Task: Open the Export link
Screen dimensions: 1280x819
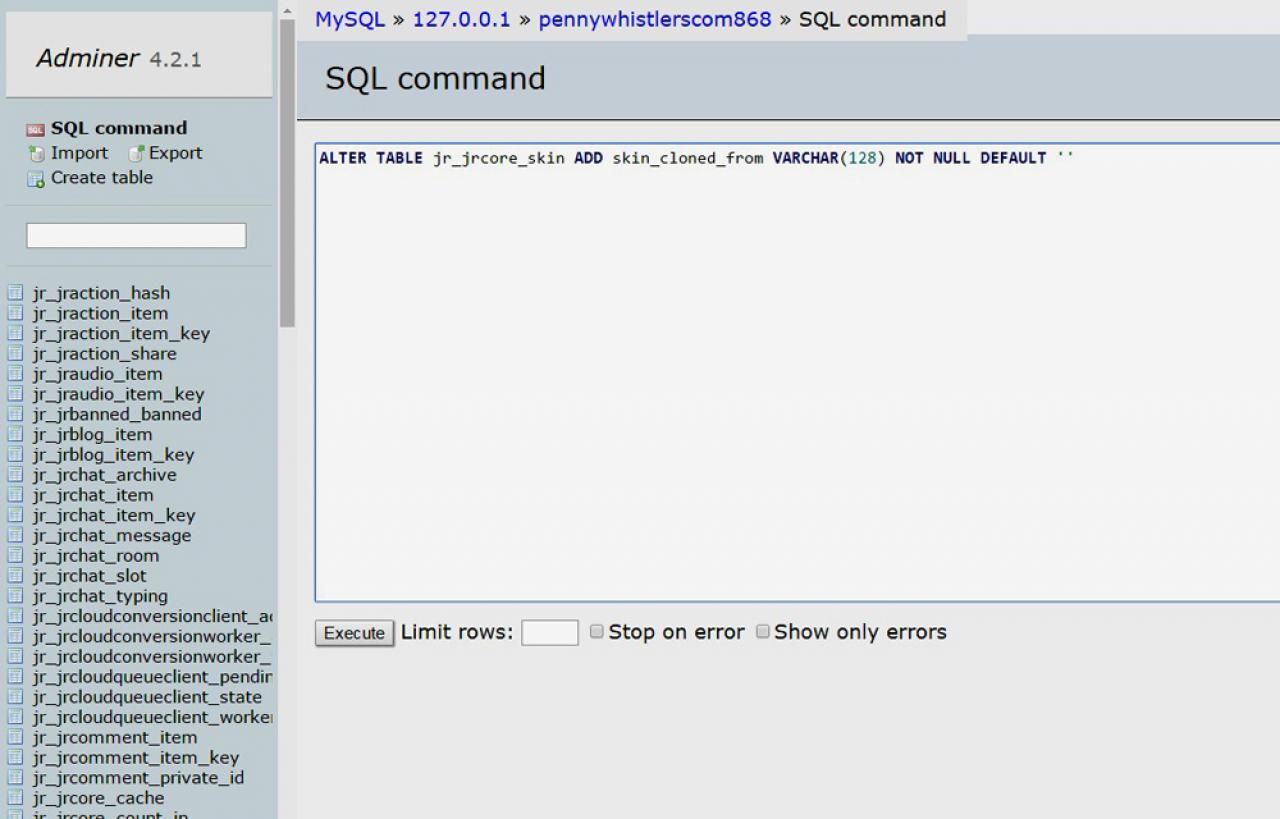Action: [175, 153]
